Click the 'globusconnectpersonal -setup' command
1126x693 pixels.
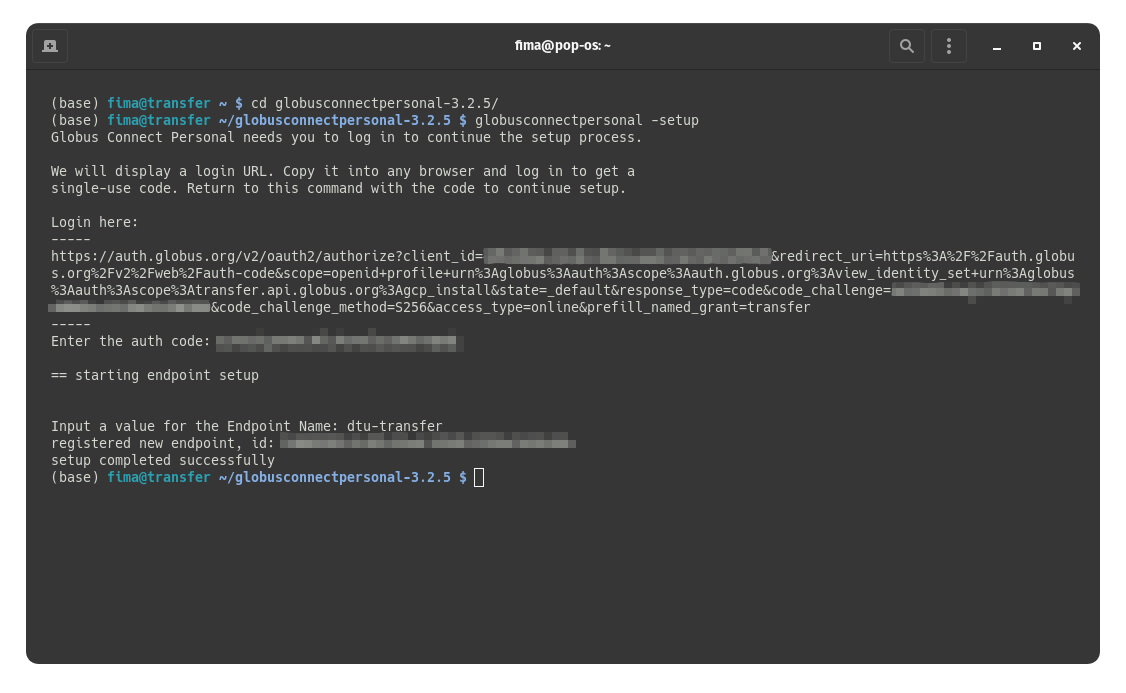point(586,121)
